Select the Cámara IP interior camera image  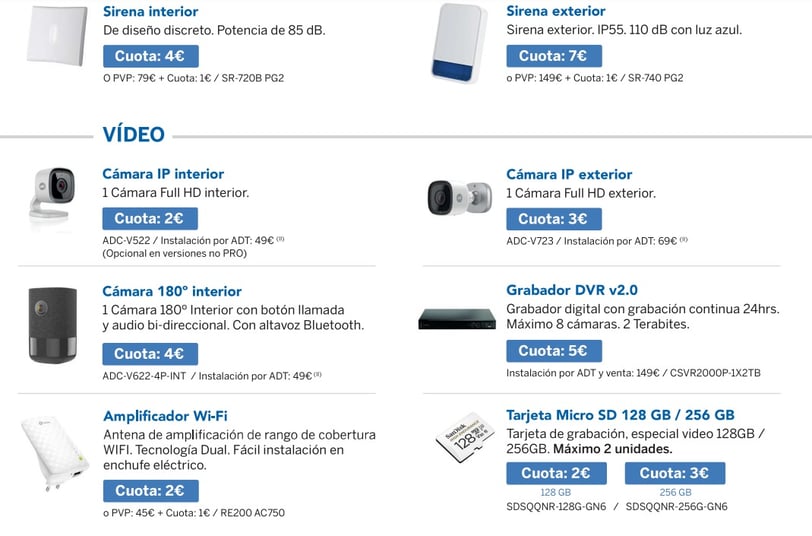52,194
